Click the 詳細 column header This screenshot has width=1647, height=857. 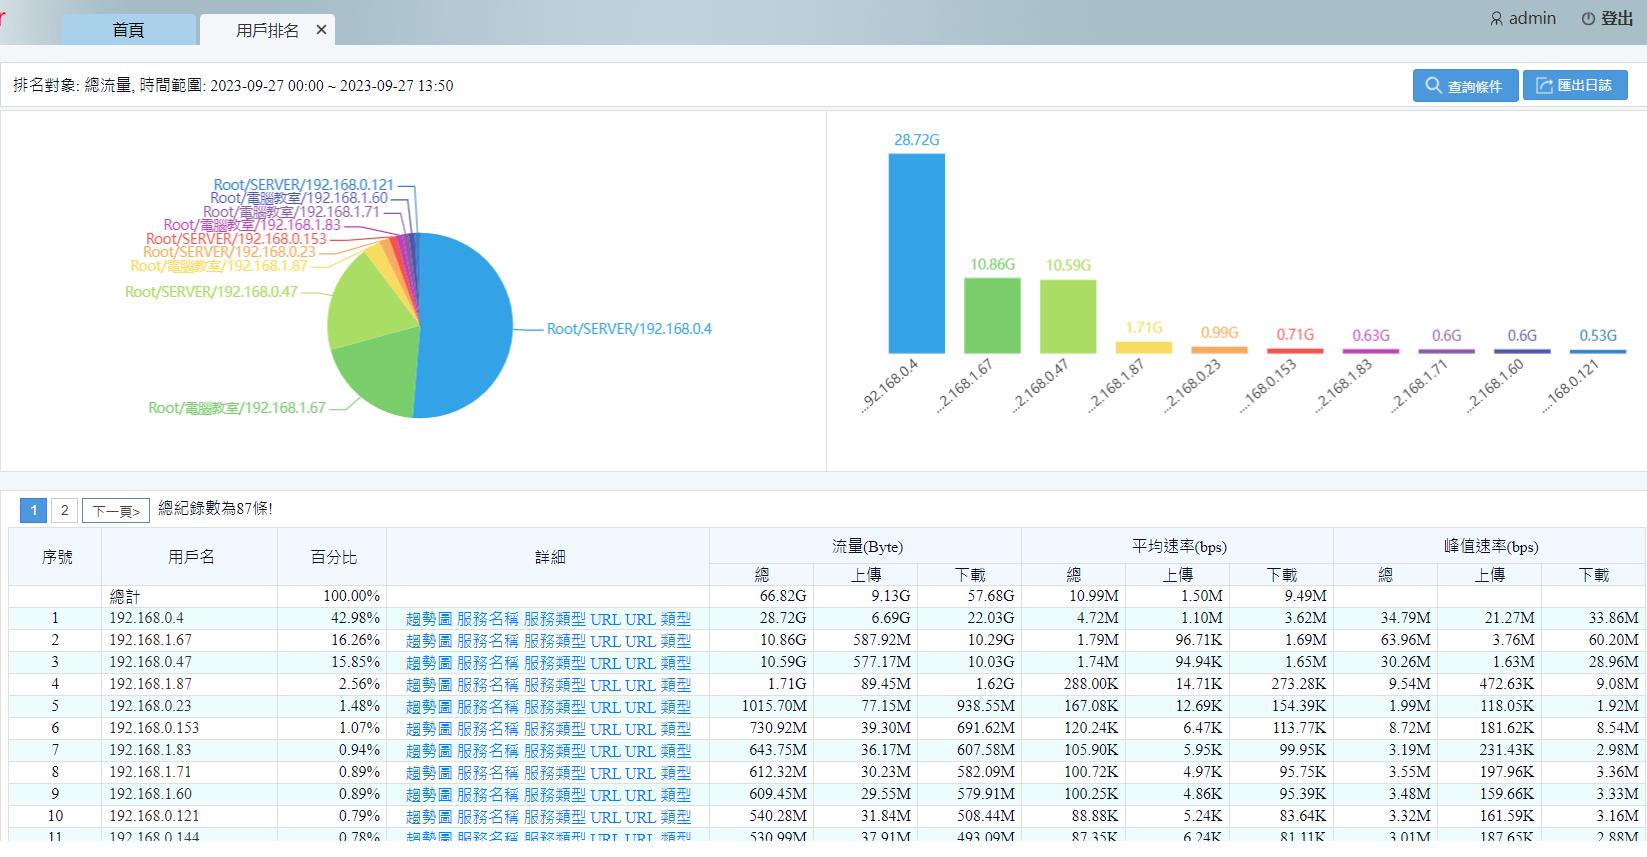tap(549, 557)
